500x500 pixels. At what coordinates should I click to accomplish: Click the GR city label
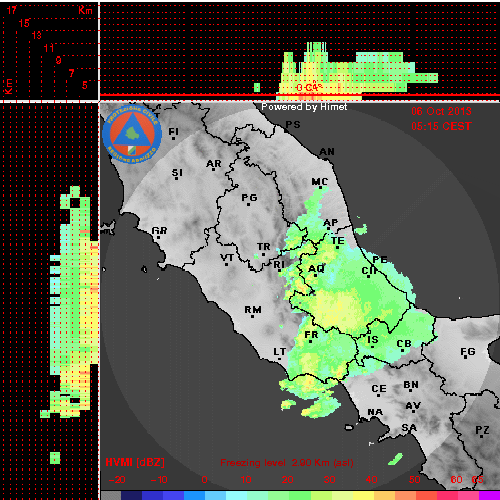pyautogui.click(x=159, y=230)
